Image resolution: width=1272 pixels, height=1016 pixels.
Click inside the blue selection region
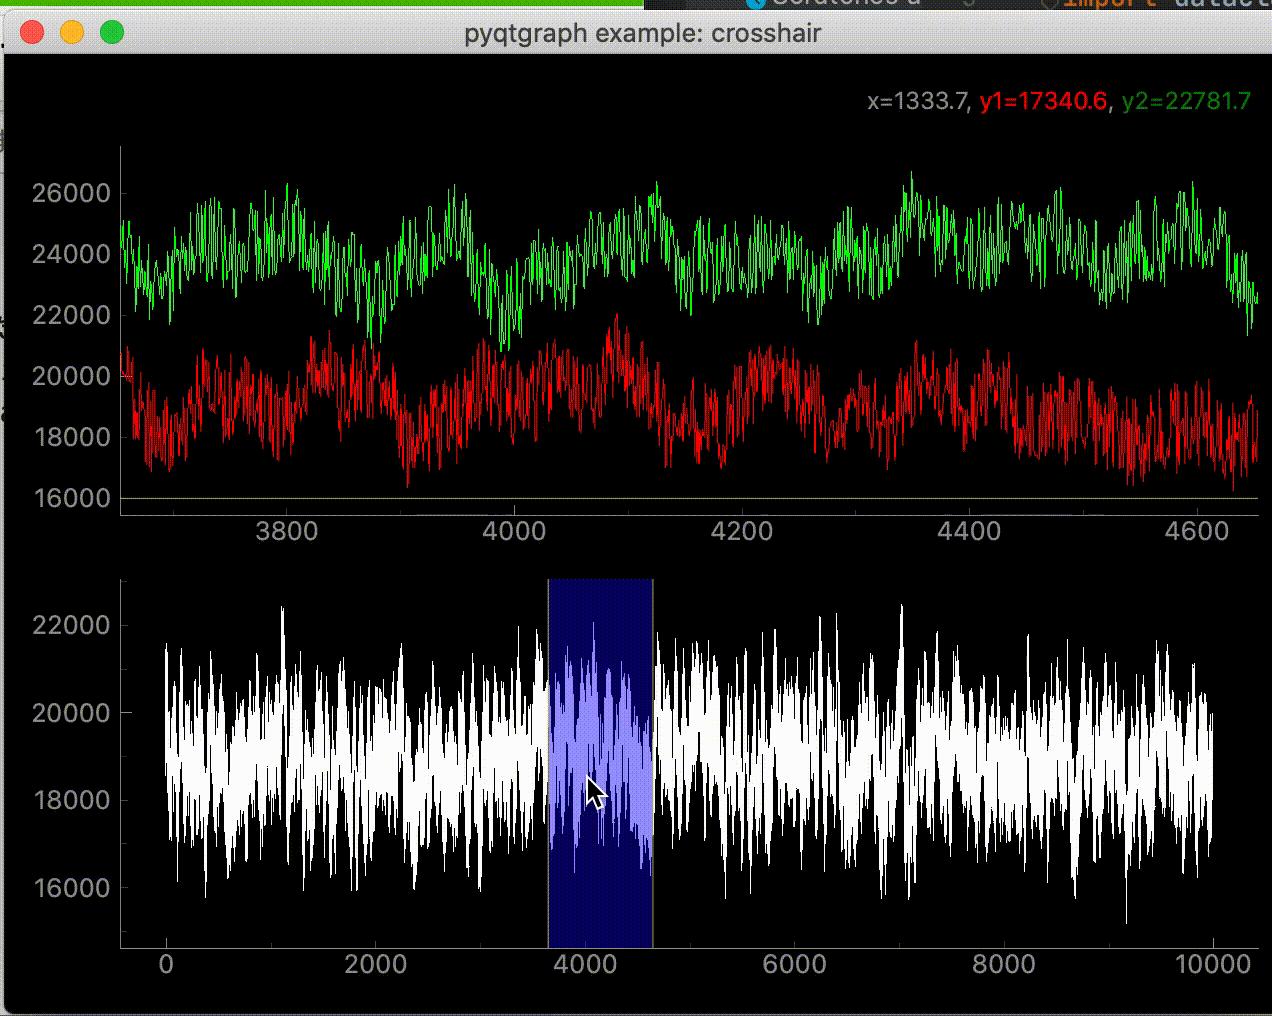pos(600,763)
